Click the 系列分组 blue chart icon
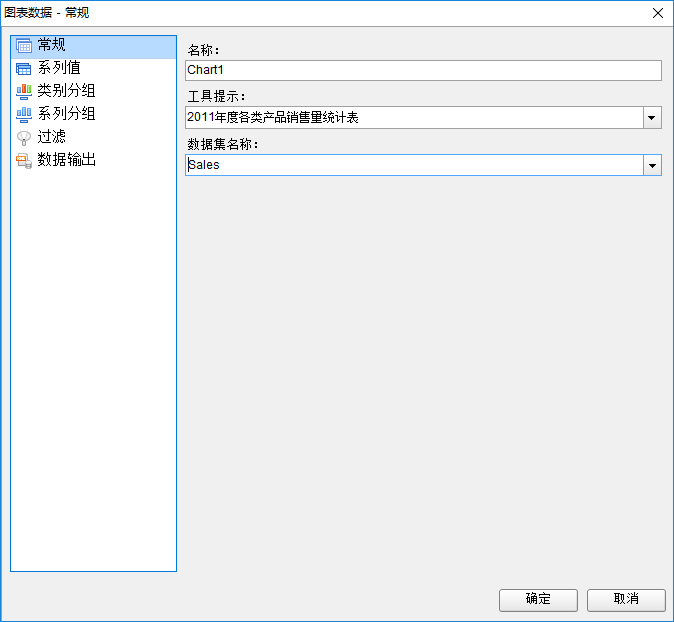Screen dimensions: 674x622 pos(24,114)
